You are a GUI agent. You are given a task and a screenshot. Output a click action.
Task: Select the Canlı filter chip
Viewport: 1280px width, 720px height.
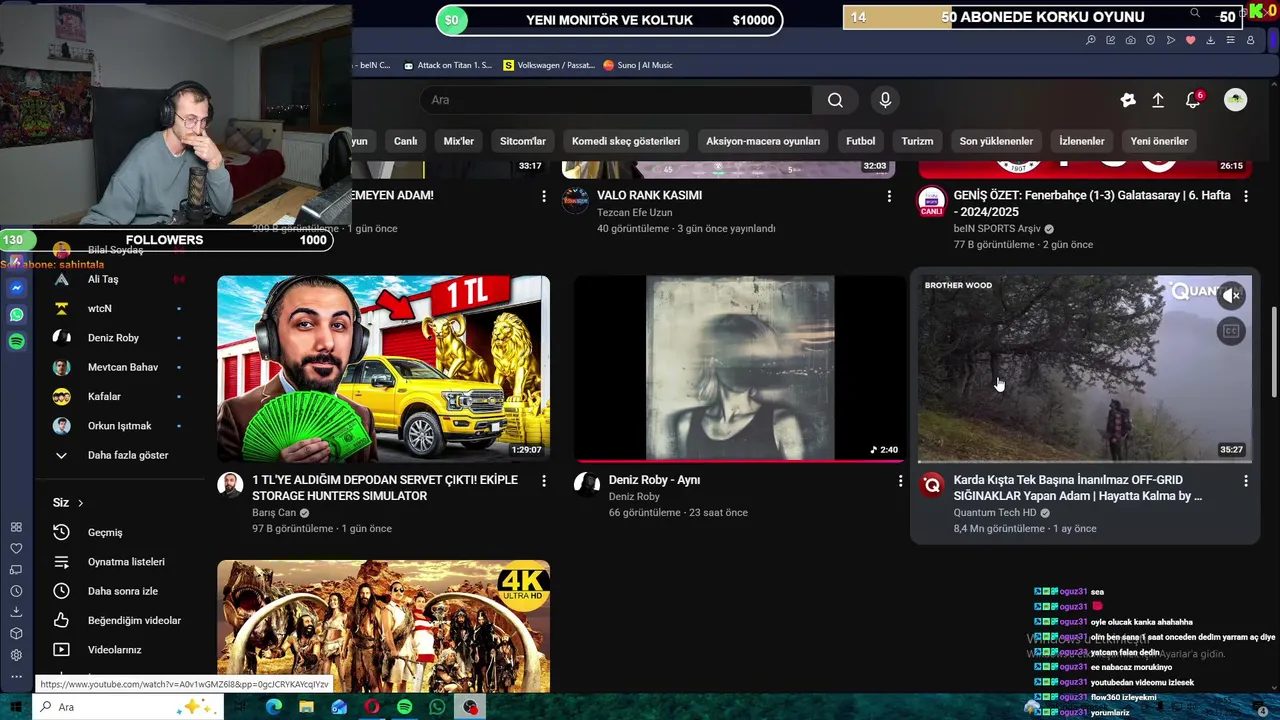point(405,141)
